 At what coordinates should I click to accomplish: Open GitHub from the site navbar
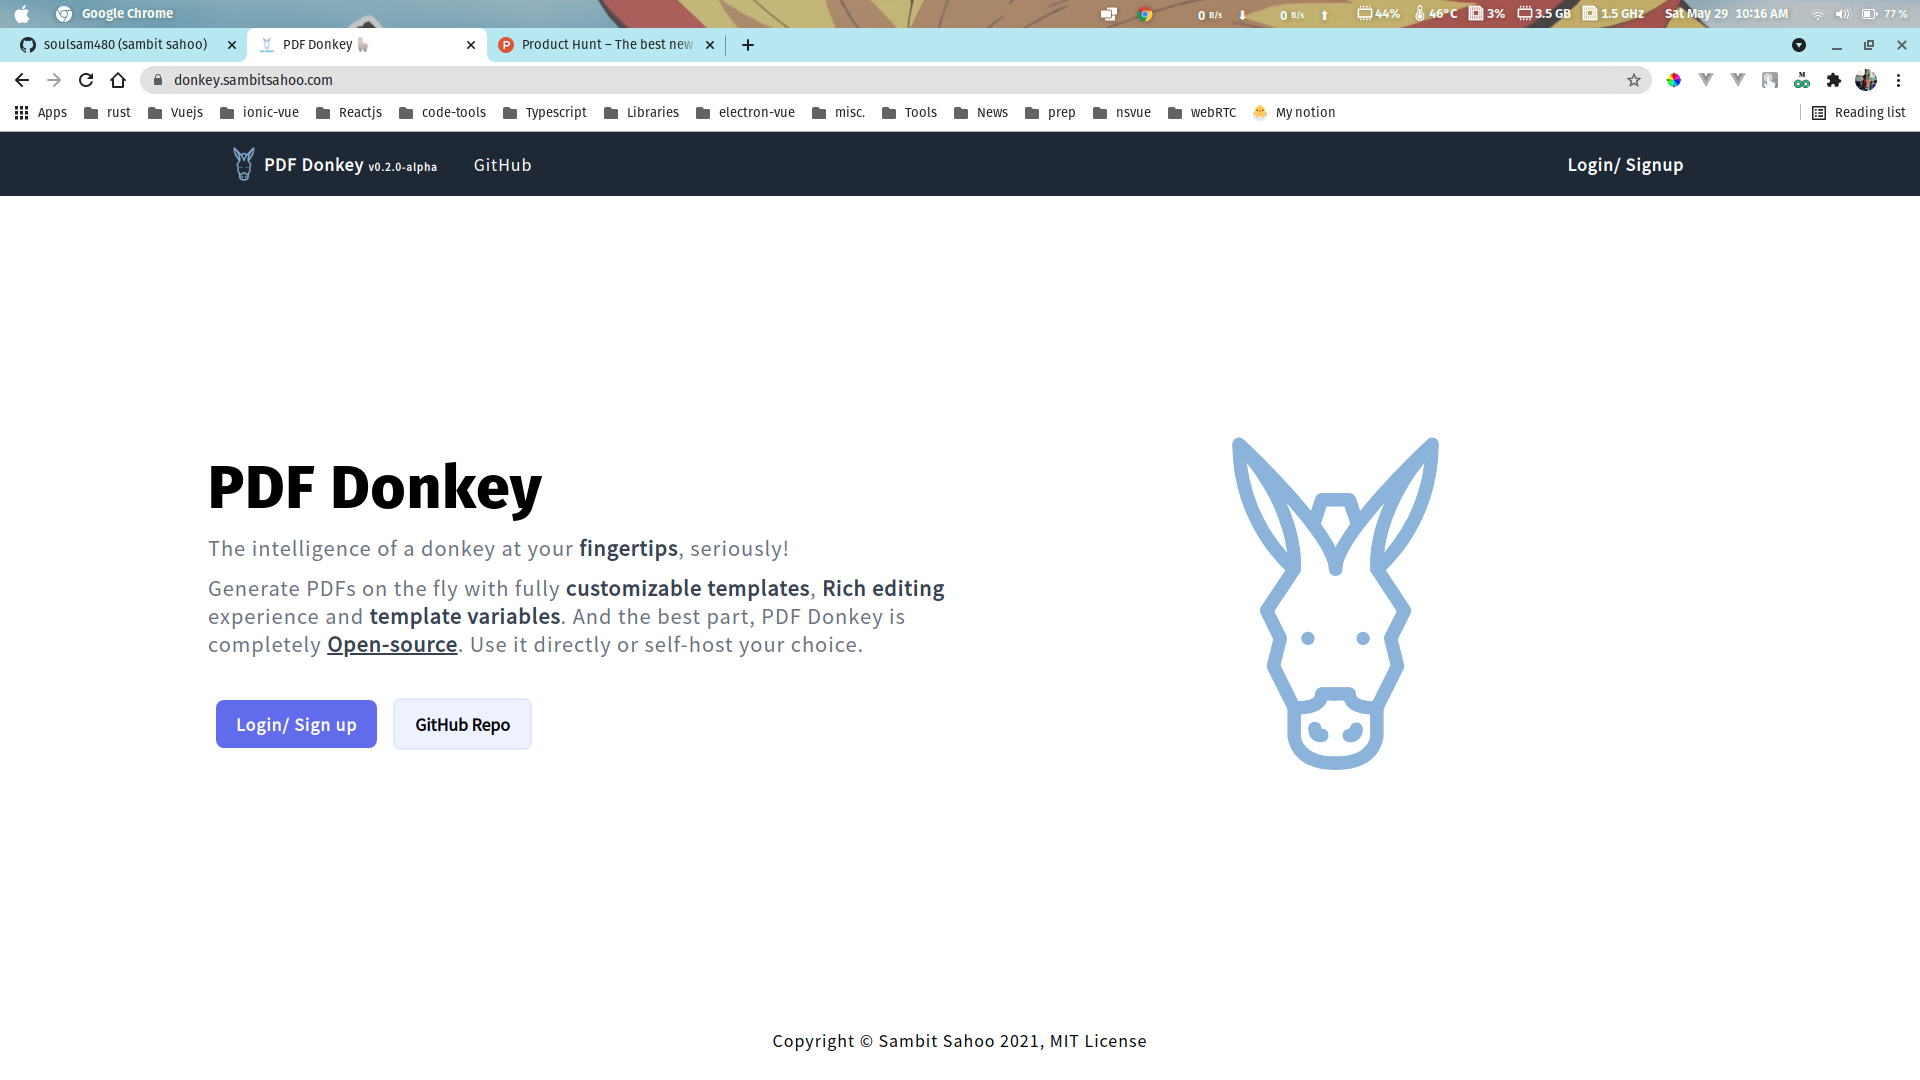click(502, 164)
